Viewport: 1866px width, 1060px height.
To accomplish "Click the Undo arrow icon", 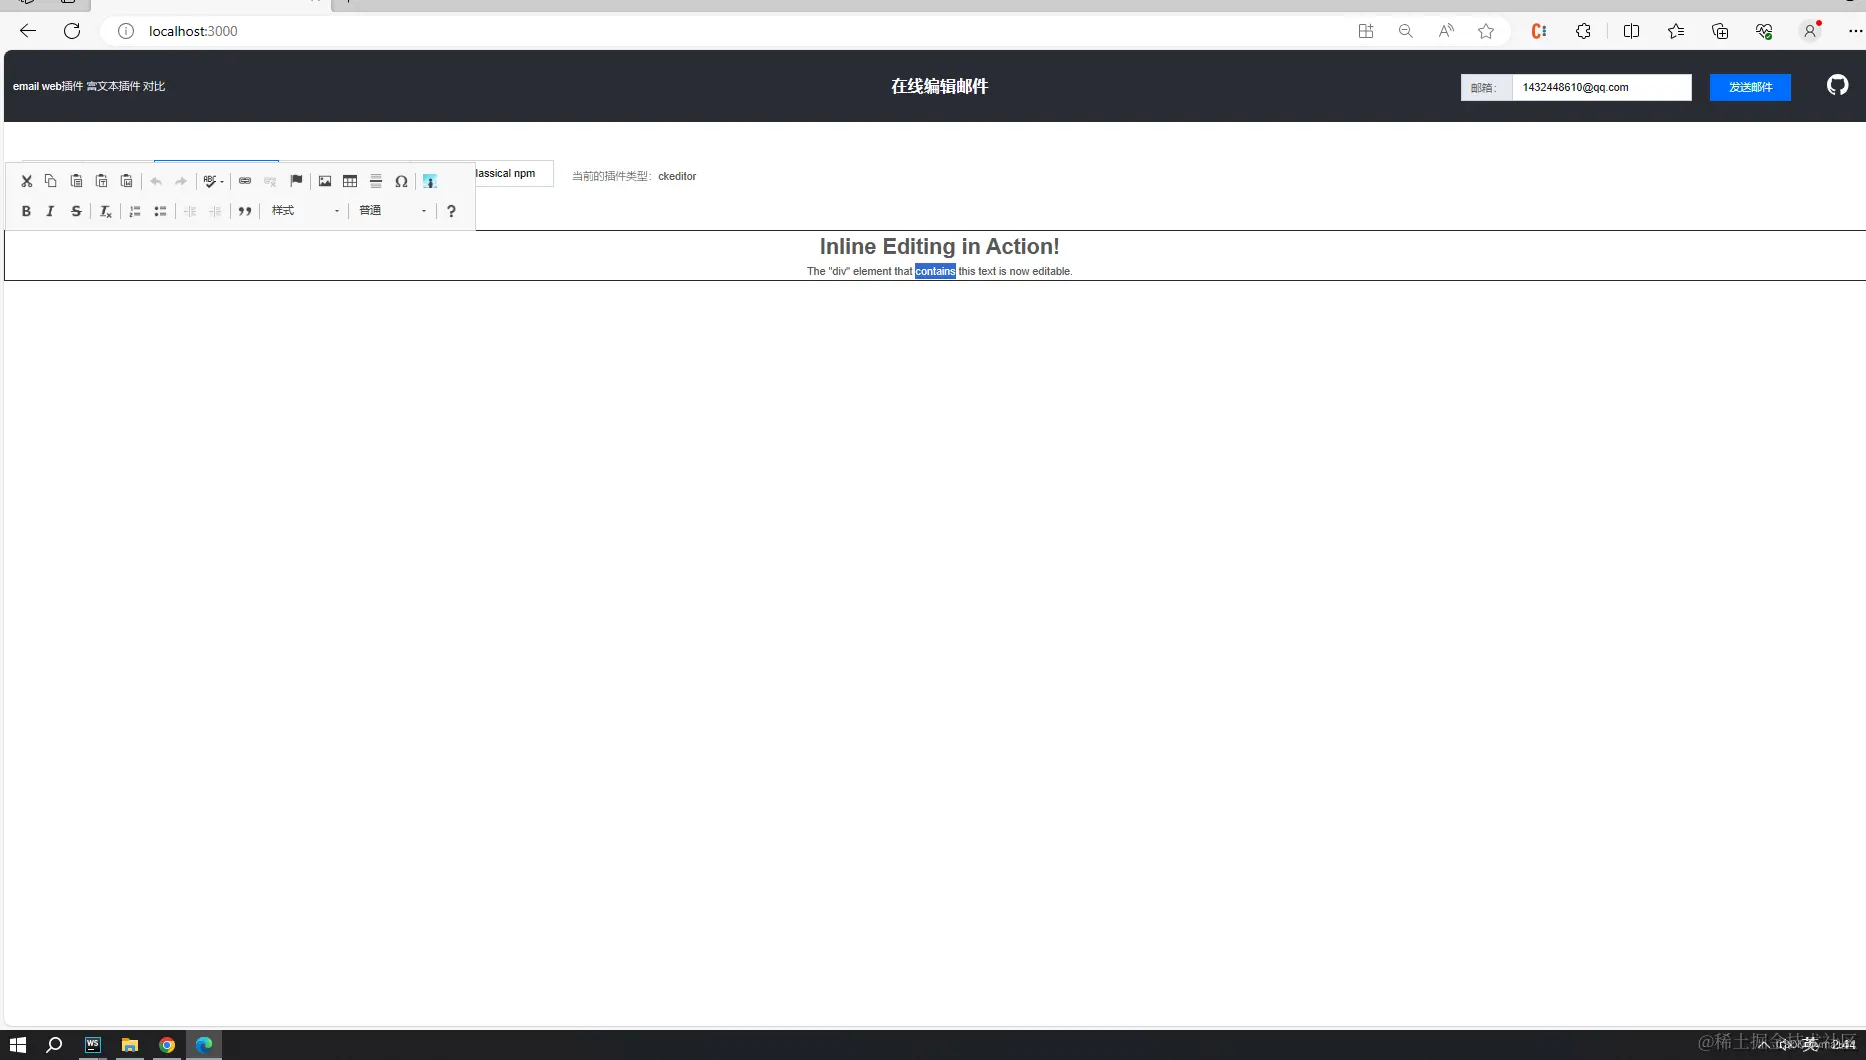I will point(156,181).
